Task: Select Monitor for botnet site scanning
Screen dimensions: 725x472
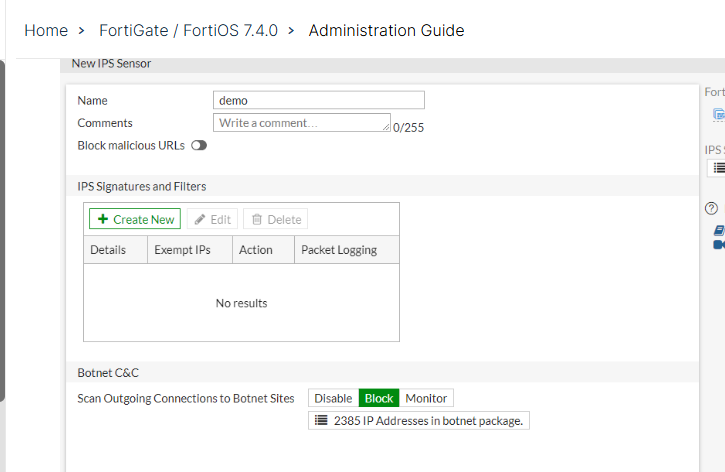Action: coord(426,398)
